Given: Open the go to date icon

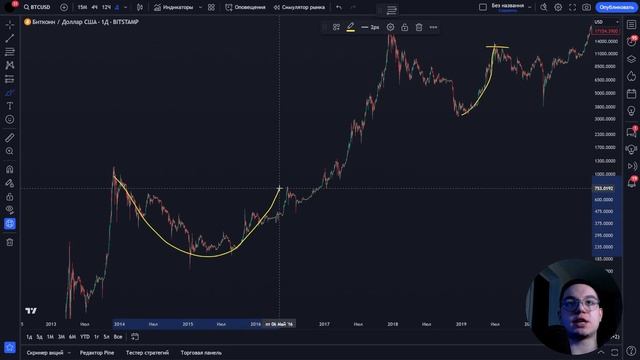Looking at the screenshot, I should click(x=135, y=337).
